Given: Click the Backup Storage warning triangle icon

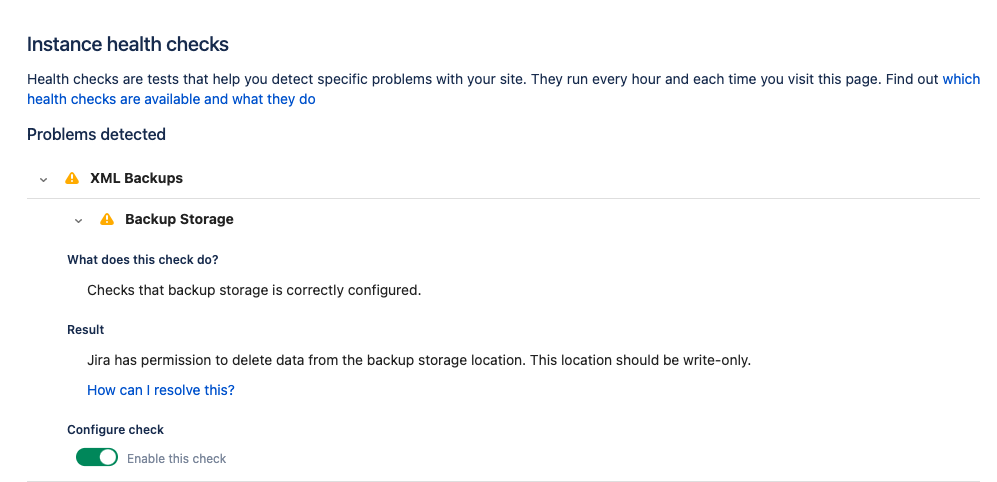Looking at the screenshot, I should 107,219.
